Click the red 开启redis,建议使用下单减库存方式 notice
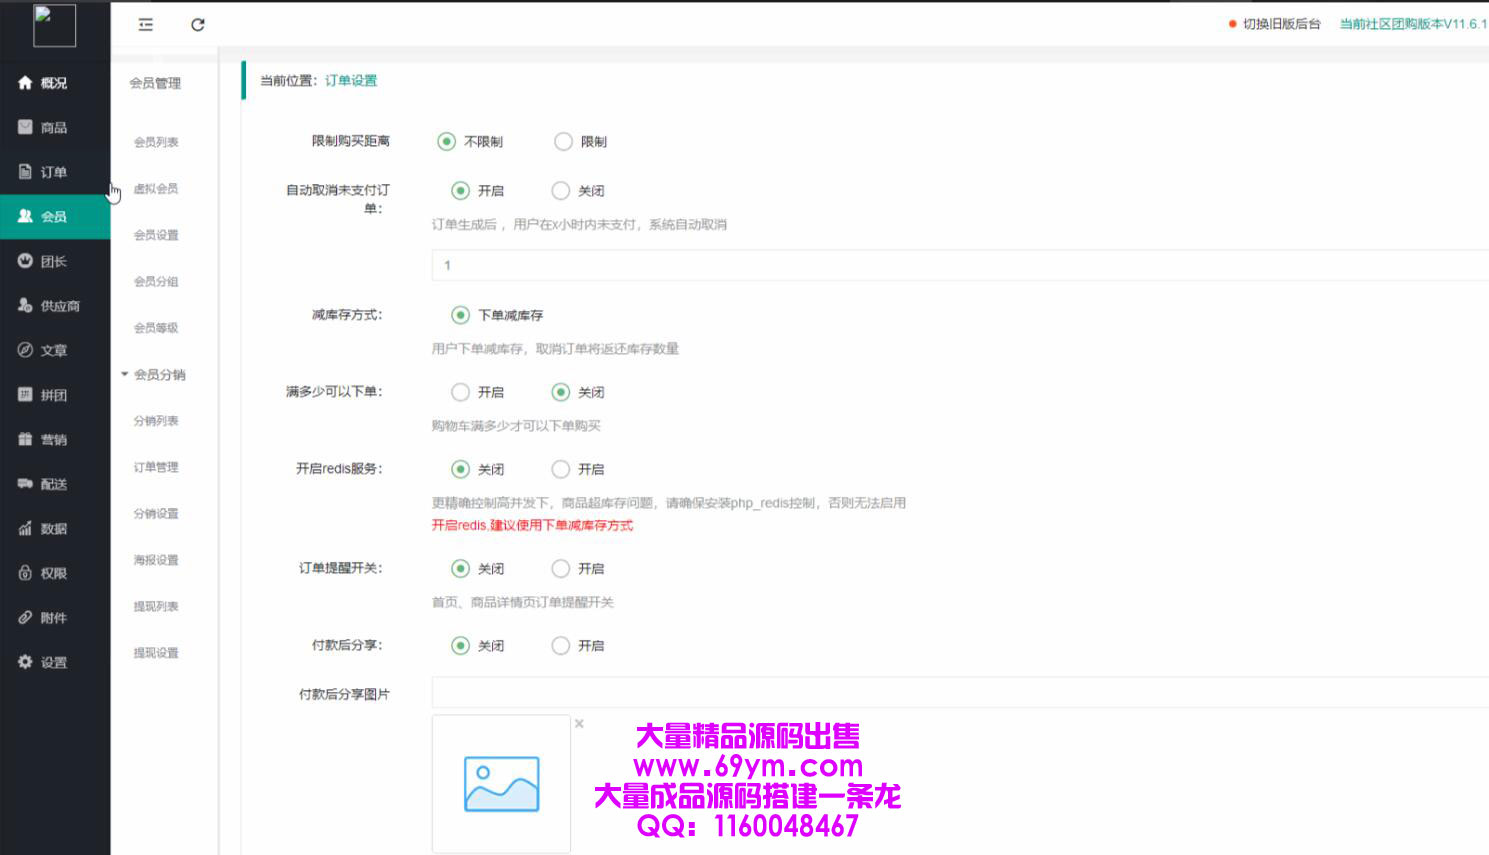Screen dimensions: 1489x855 pyautogui.click(x=532, y=525)
